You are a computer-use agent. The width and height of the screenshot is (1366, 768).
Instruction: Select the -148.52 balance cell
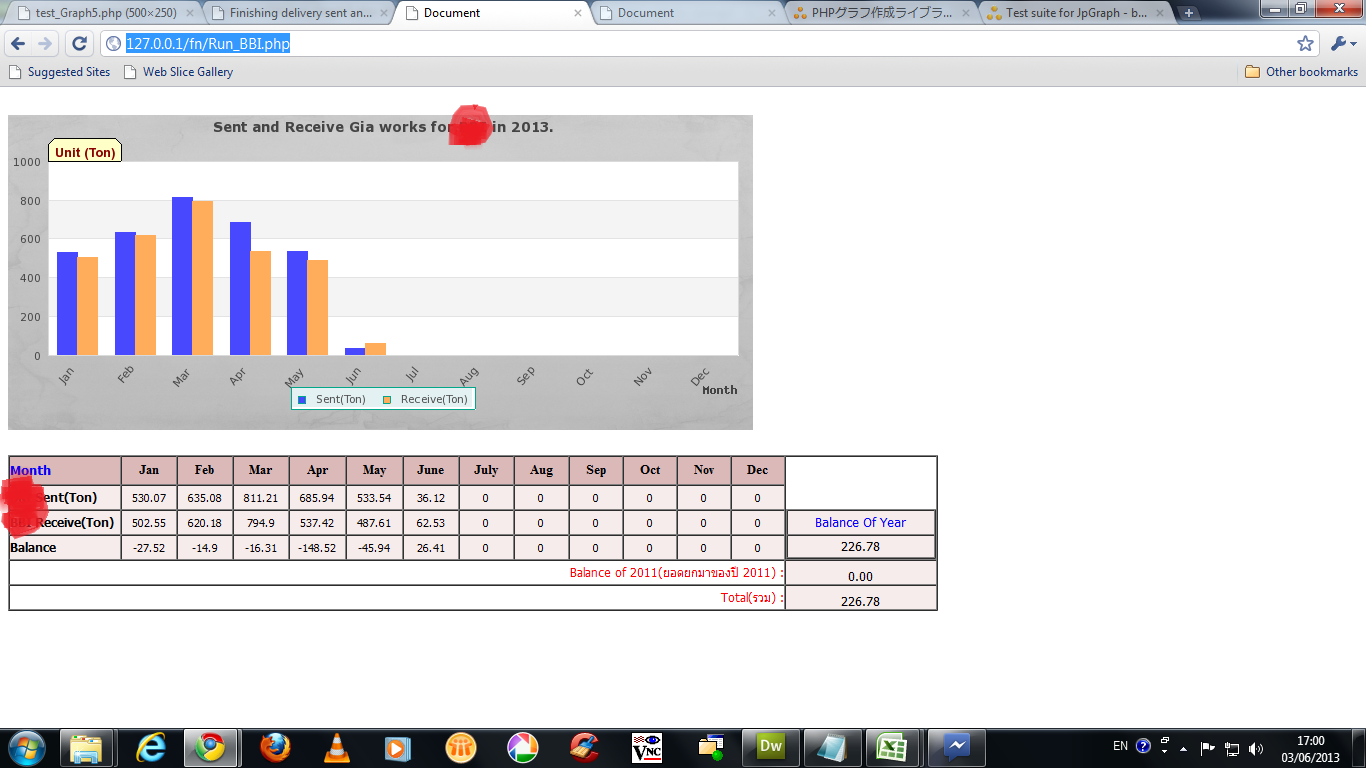(317, 548)
